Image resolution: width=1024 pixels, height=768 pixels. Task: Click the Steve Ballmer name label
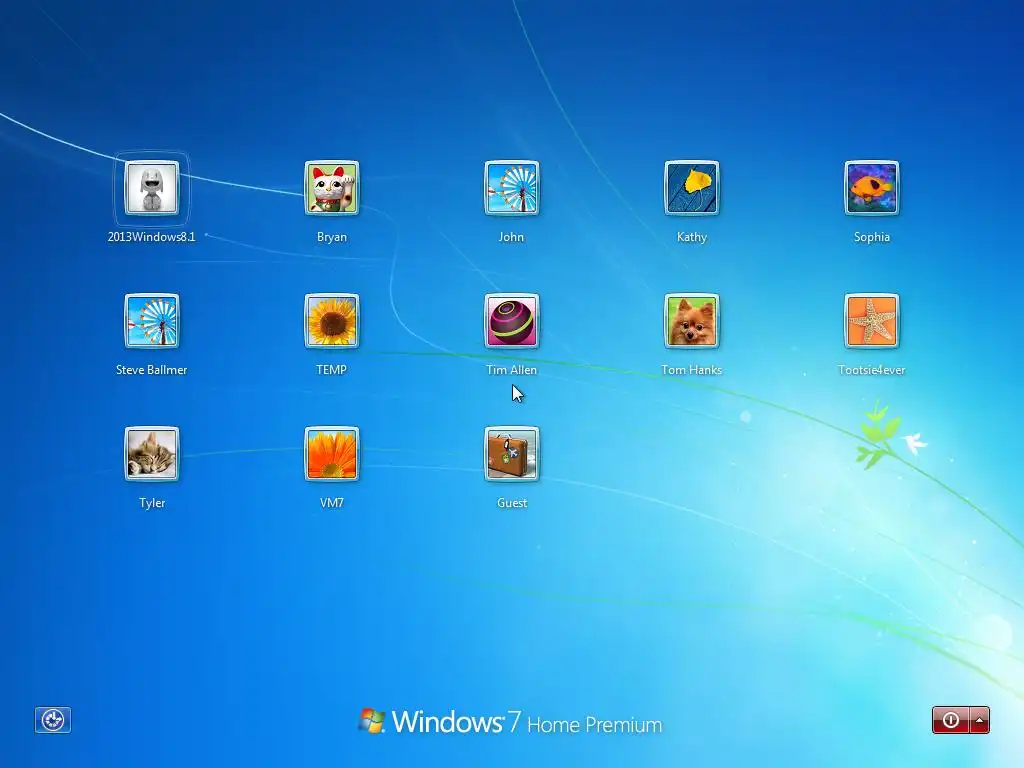point(152,370)
